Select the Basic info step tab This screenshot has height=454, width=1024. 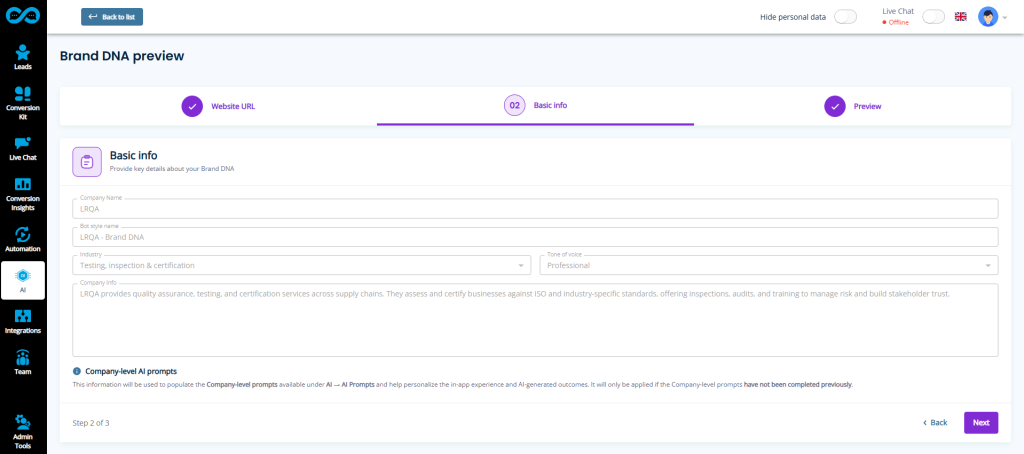pos(536,106)
